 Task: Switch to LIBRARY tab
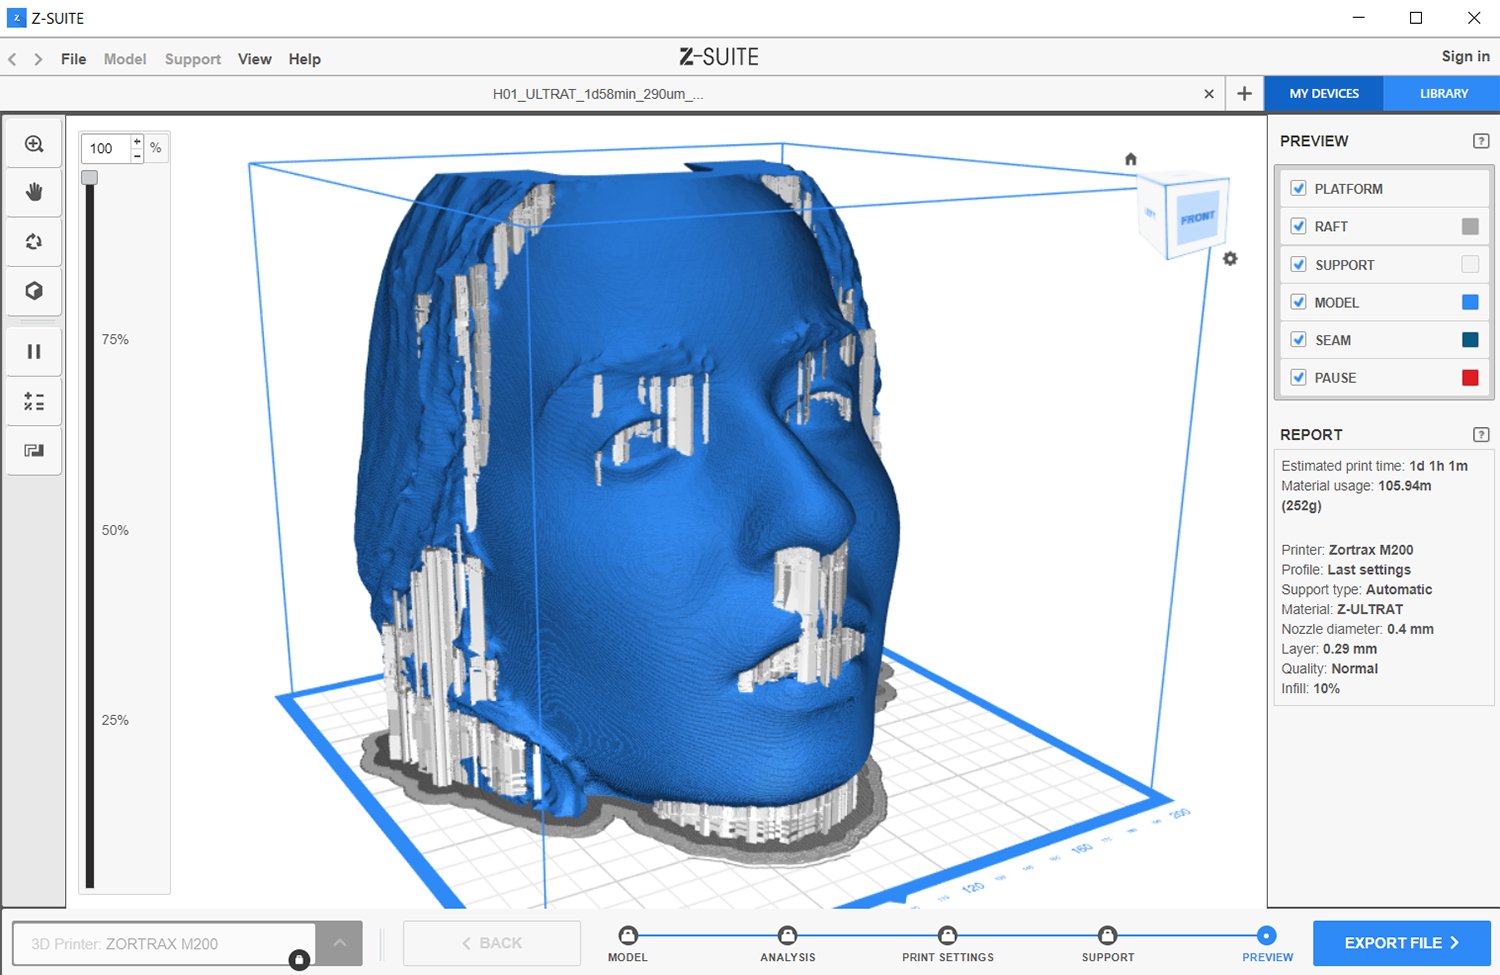[1444, 93]
